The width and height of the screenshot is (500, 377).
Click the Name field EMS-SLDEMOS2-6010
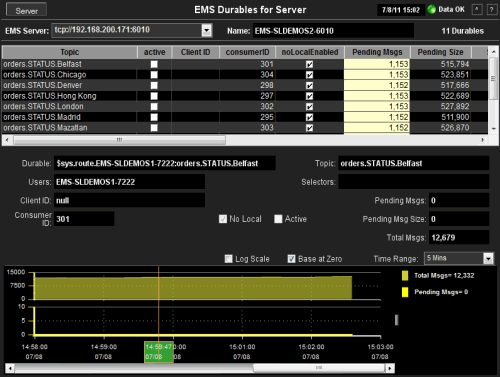pos(333,31)
